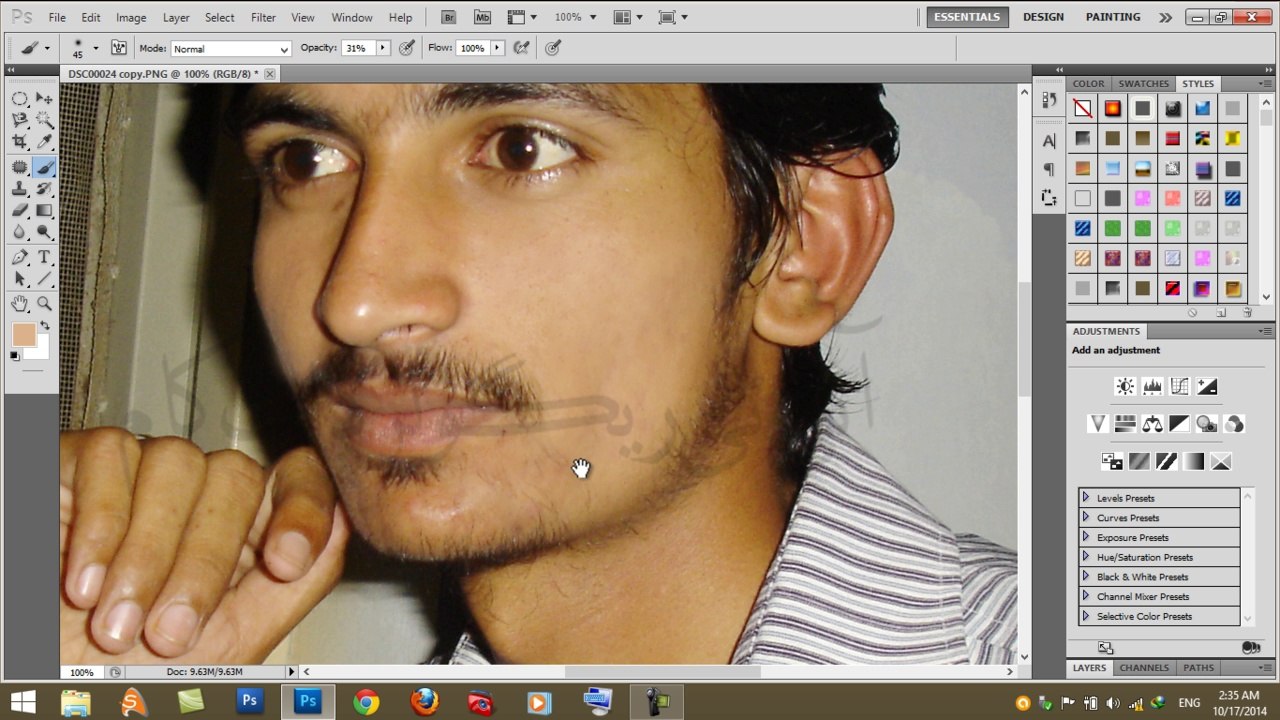Select the Gradient tool

45,211
